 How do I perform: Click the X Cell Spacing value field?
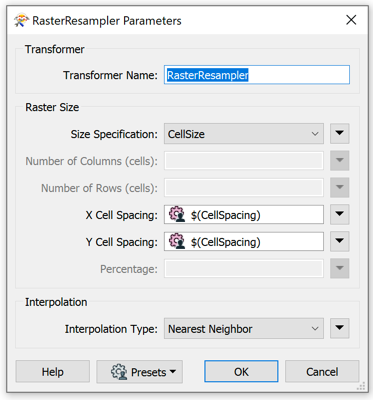pos(244,214)
